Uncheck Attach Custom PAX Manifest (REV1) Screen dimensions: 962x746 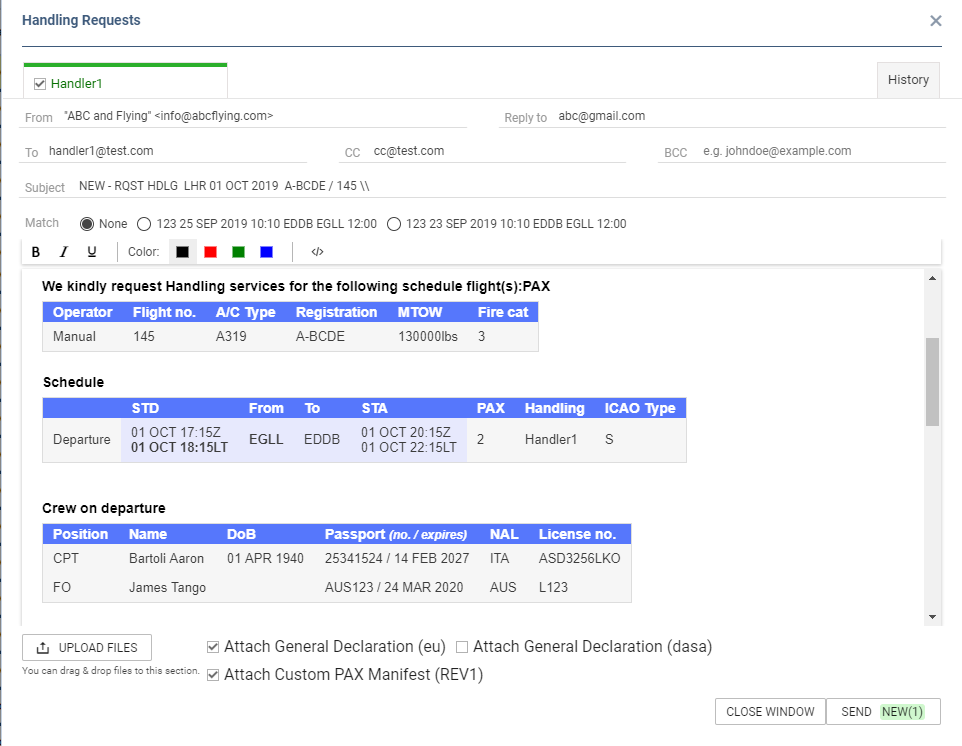[213, 675]
